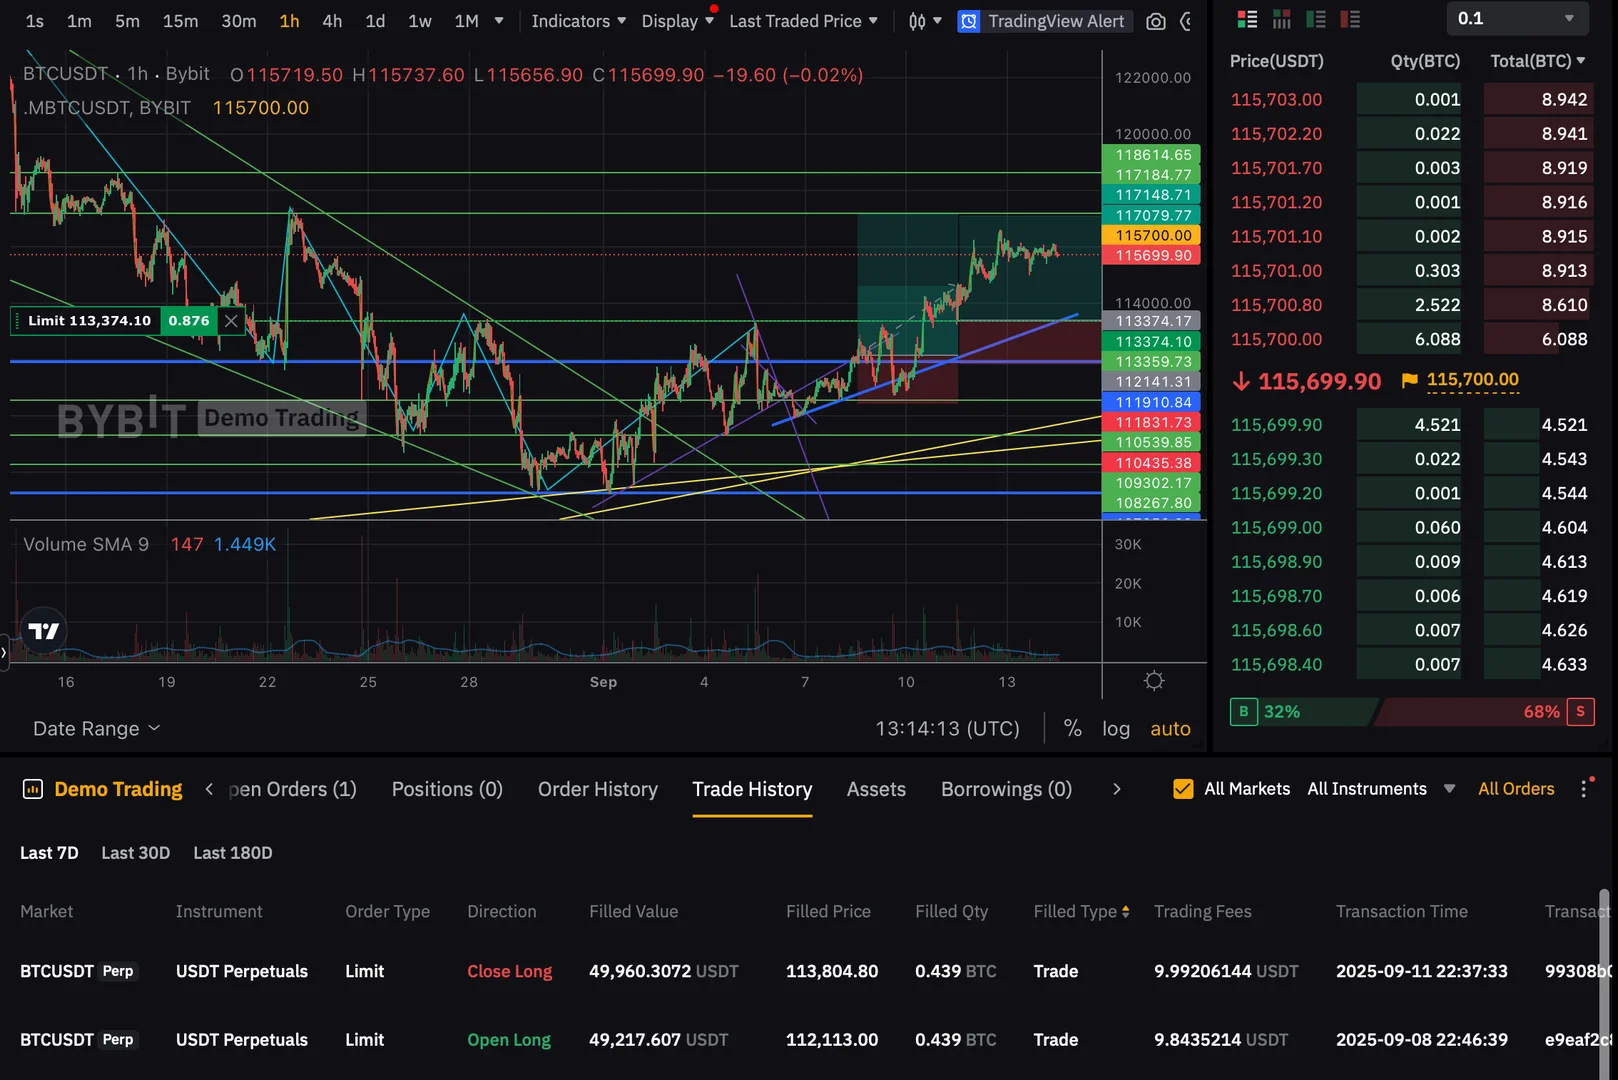1618x1080 pixels.
Task: Switch to the Positions (0) tab
Action: (x=447, y=789)
